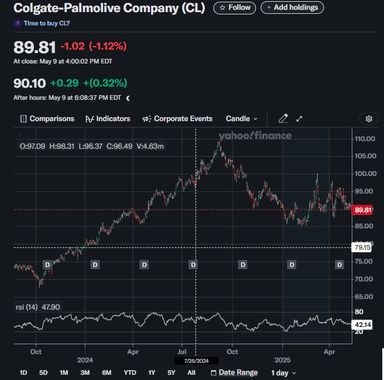Click the star Follow button
The height and width of the screenshot is (380, 384).
pos(235,8)
